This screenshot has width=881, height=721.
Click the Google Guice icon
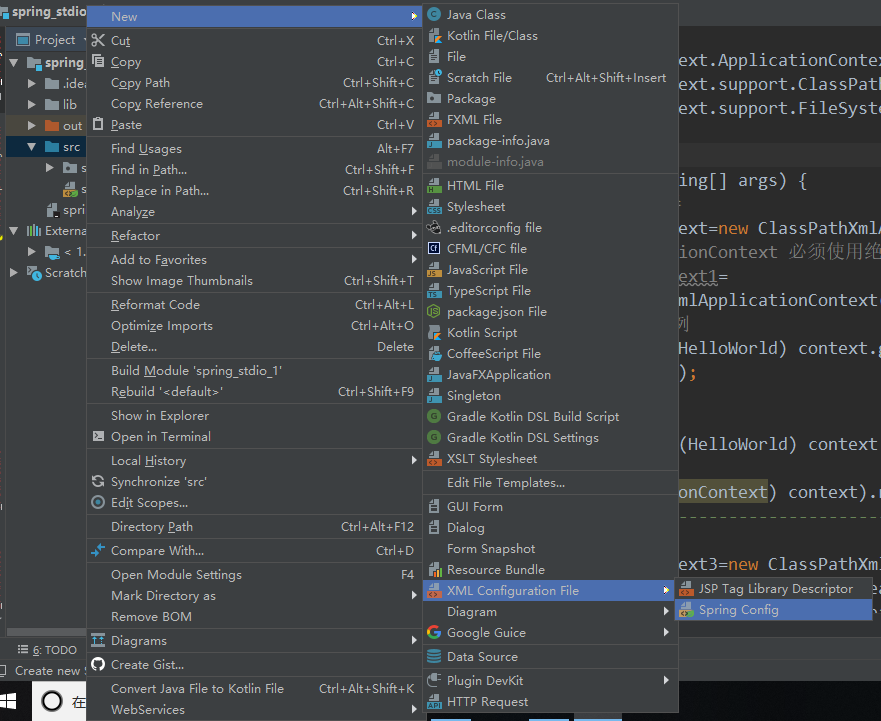(434, 632)
